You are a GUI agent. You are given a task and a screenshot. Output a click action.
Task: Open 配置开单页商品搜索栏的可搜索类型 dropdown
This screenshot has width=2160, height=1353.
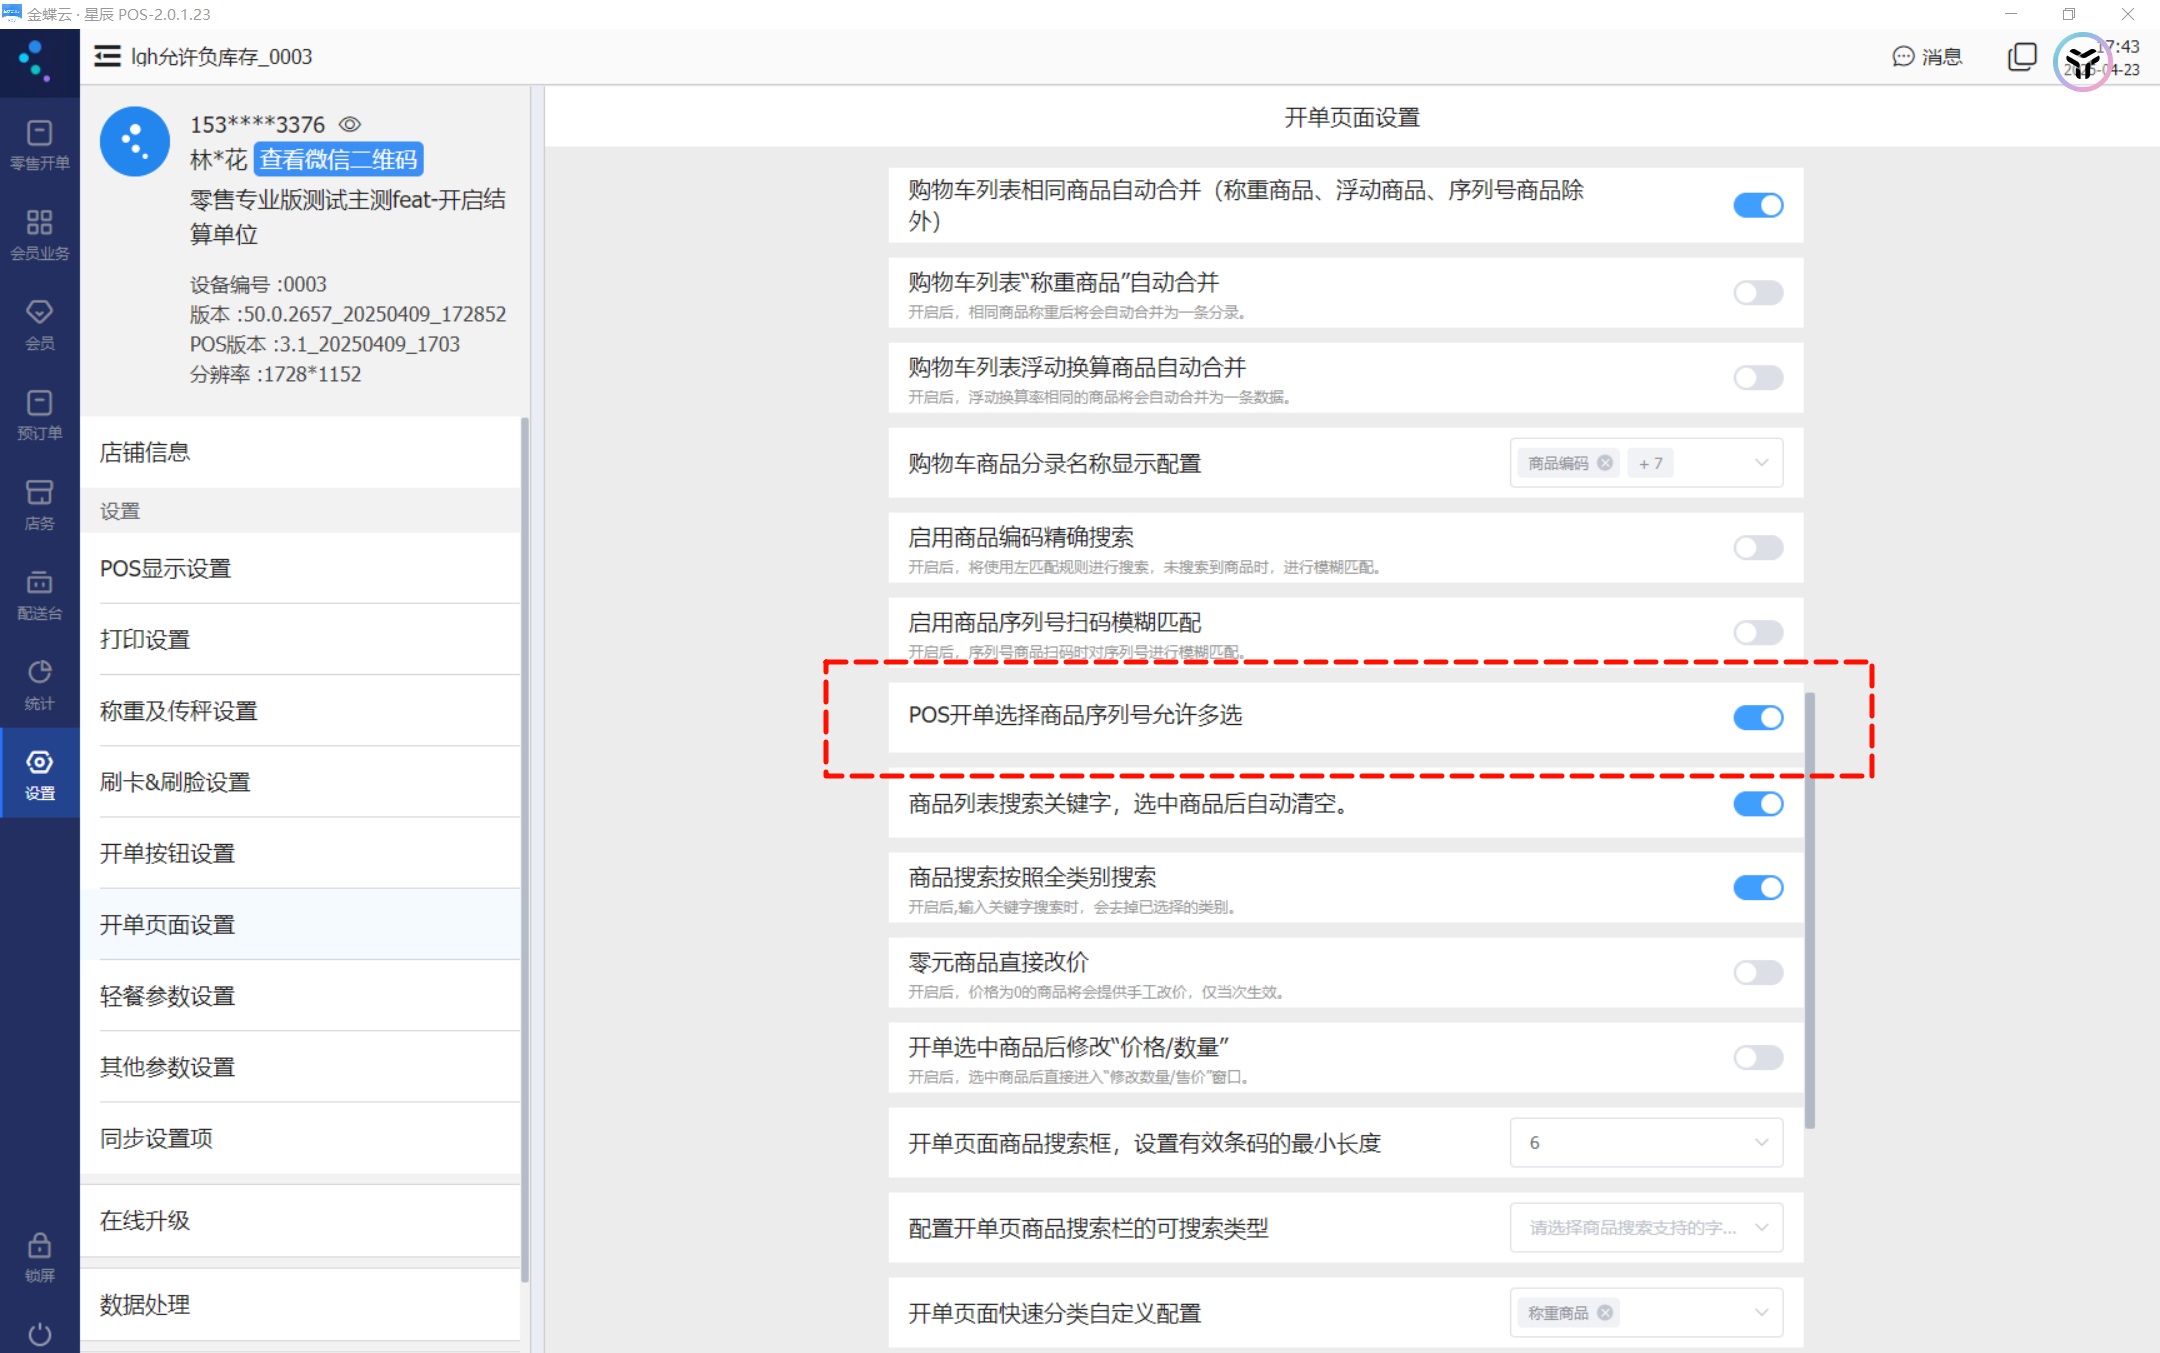click(x=1646, y=1228)
